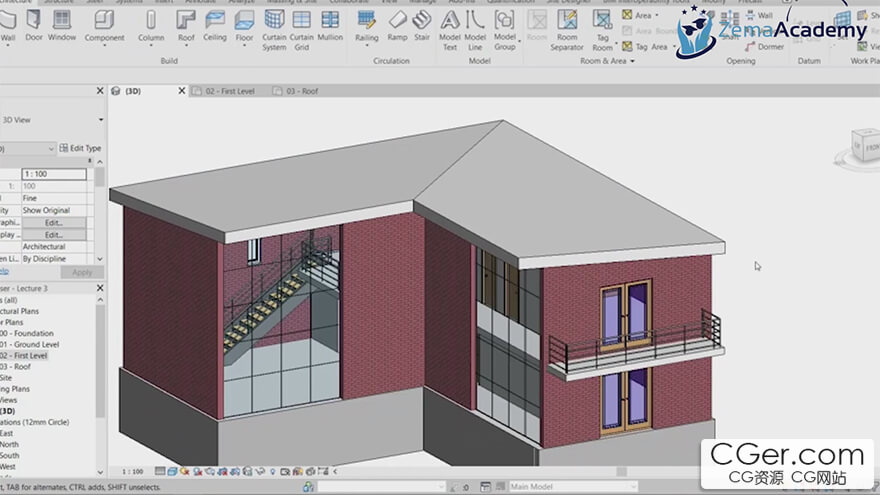
Task: Click the view scale 1 : 100 field
Action: coord(55,174)
